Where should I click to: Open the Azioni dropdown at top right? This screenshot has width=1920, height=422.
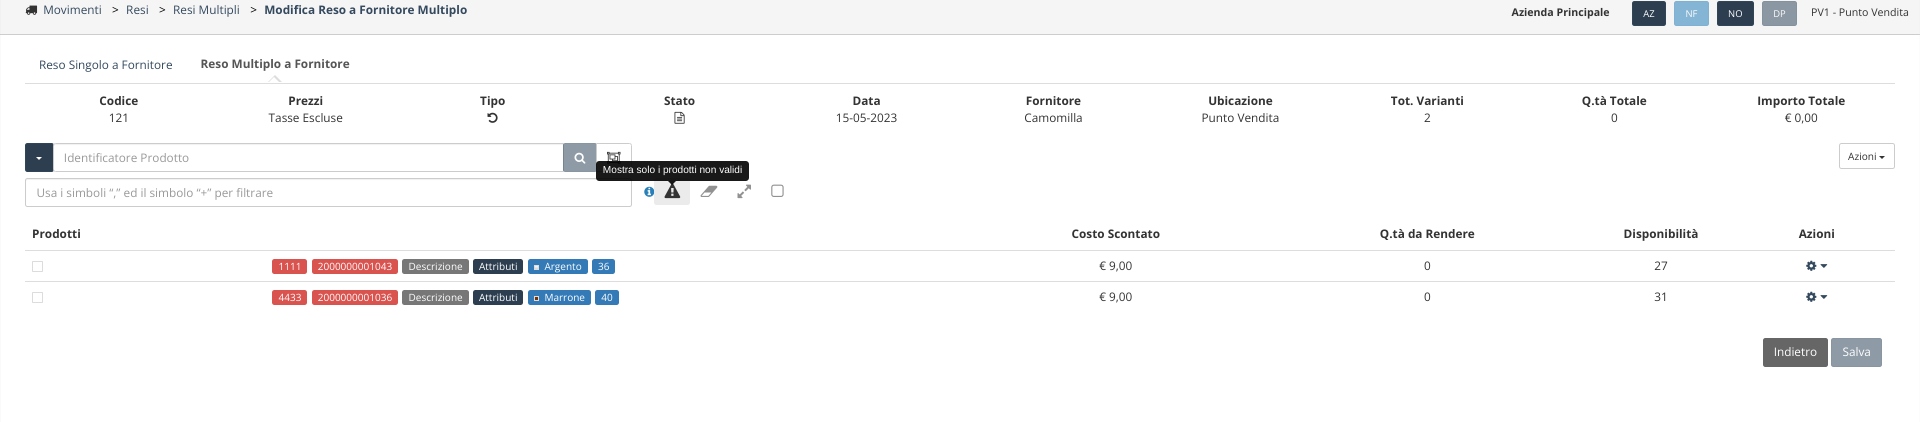(1866, 157)
